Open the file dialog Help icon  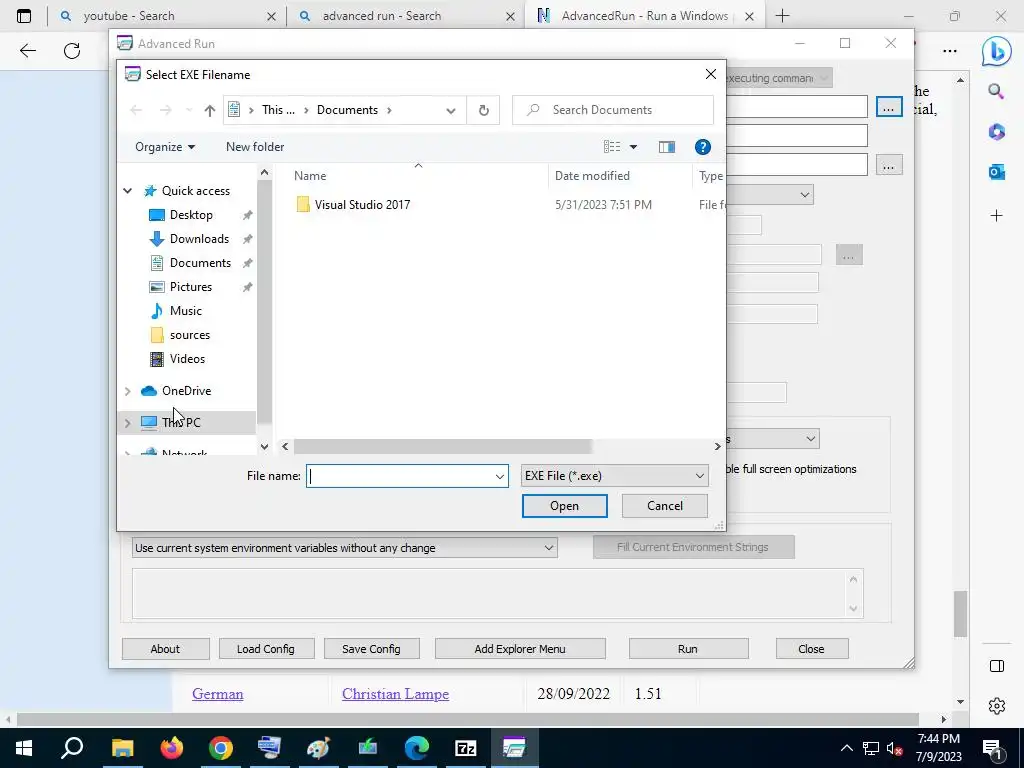pos(703,147)
